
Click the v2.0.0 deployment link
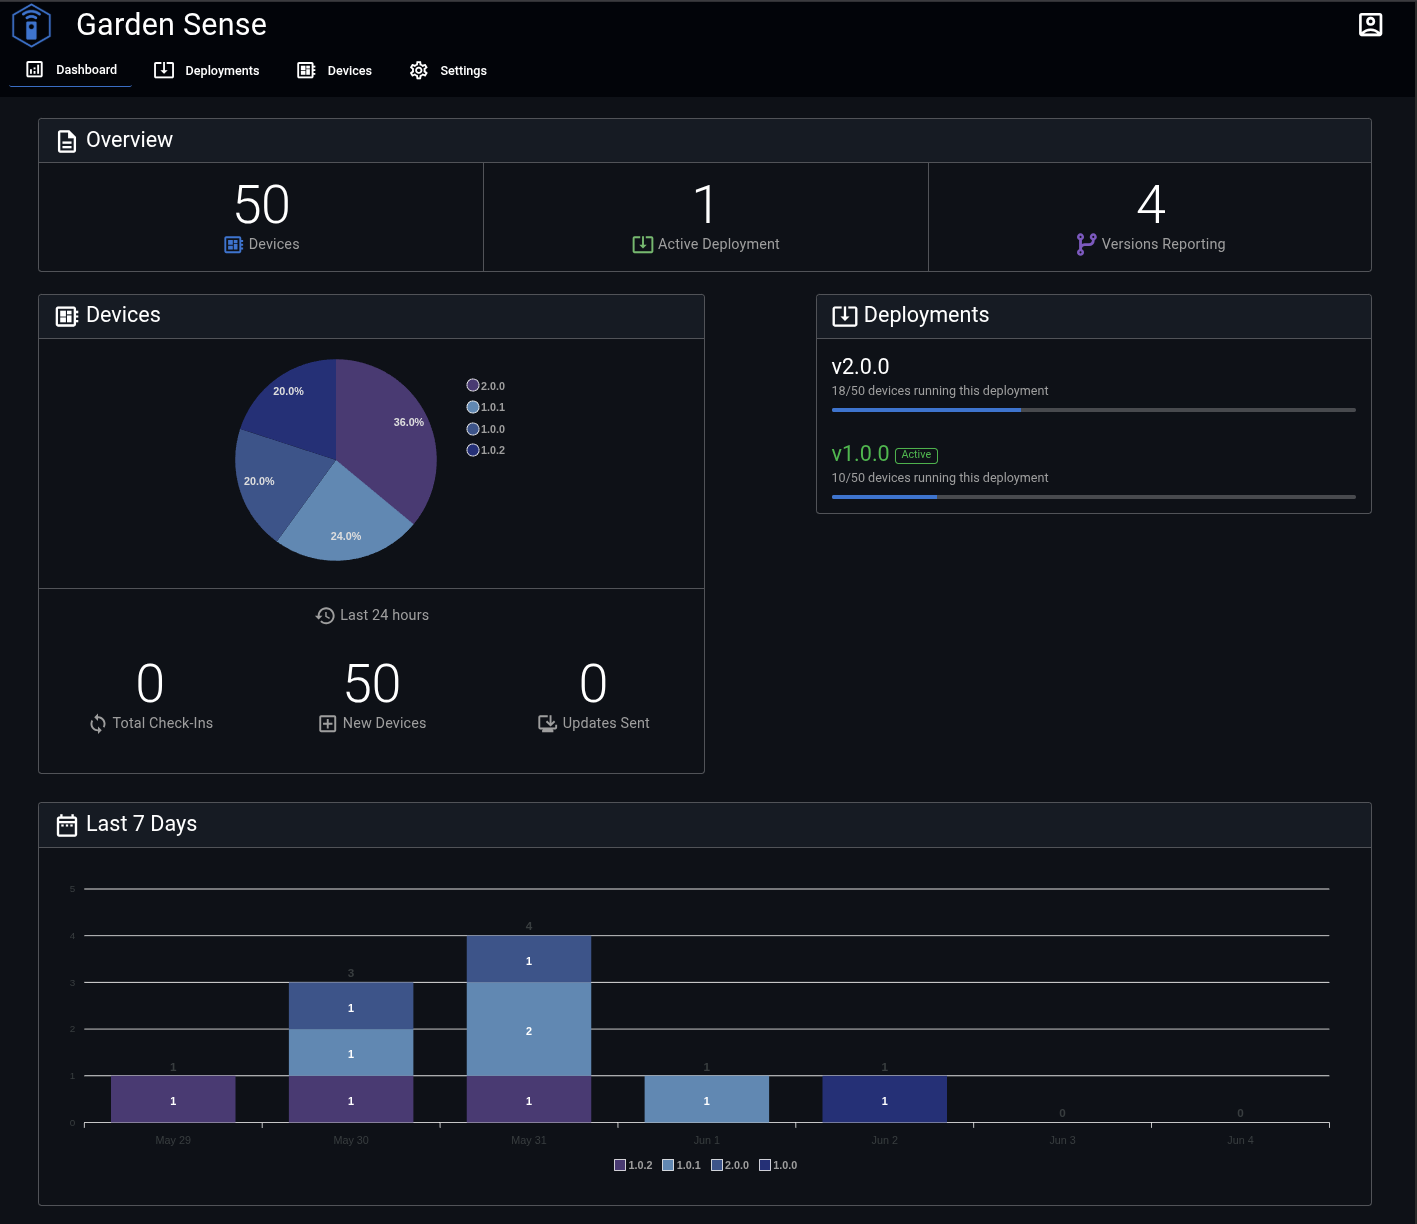click(x=860, y=366)
